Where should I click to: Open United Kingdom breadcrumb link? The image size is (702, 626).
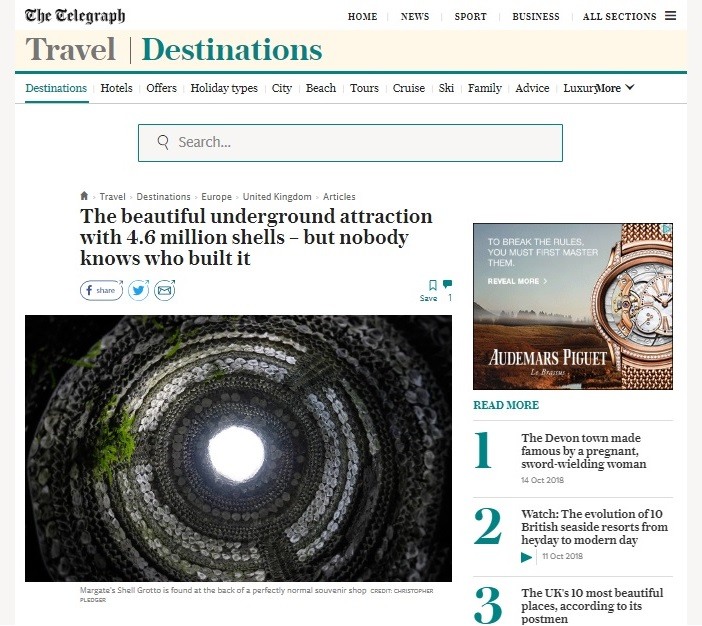pyautogui.click(x=277, y=197)
